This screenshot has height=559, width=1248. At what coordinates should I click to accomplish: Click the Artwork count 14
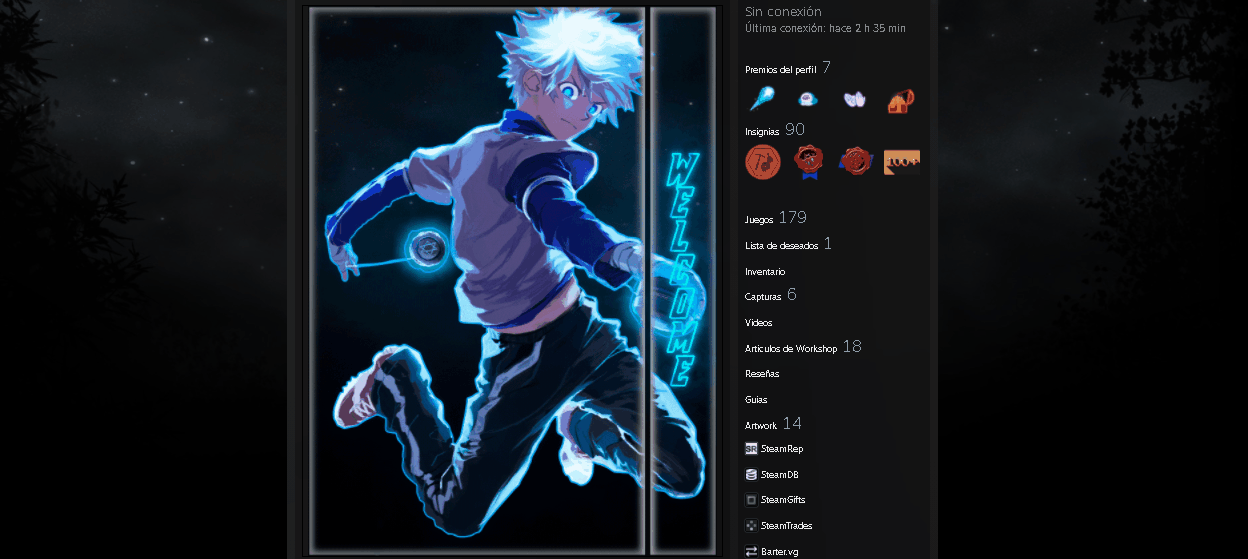pos(792,423)
